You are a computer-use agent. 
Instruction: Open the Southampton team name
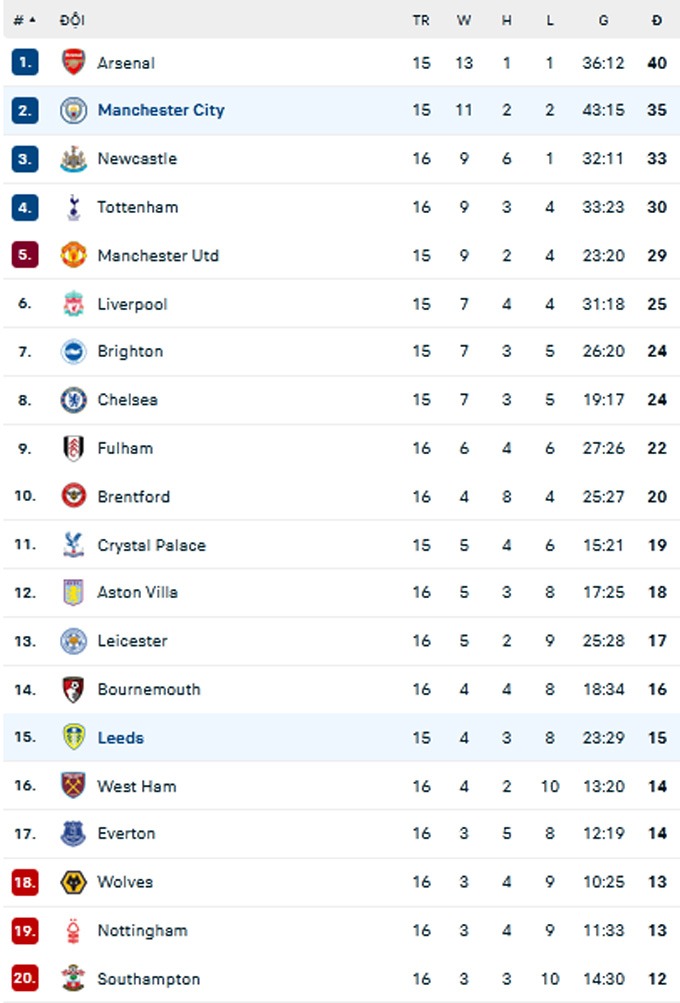click(x=148, y=979)
